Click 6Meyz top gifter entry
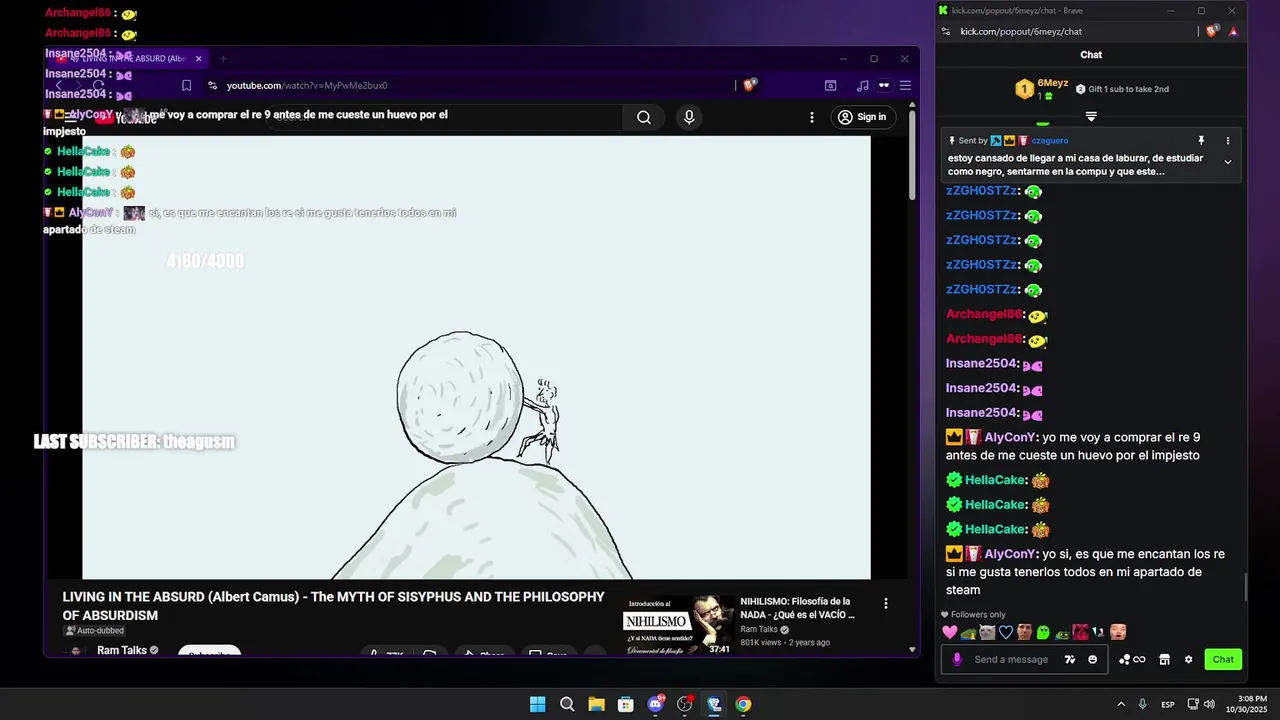Viewport: 1280px width, 720px height. [1041, 89]
